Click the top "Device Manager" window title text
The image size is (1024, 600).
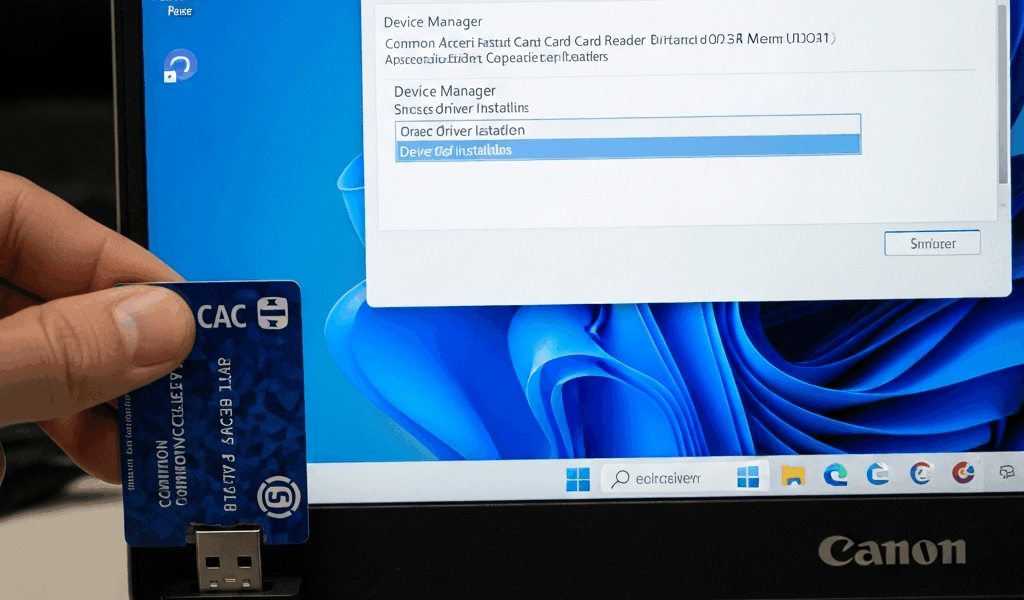(433, 22)
